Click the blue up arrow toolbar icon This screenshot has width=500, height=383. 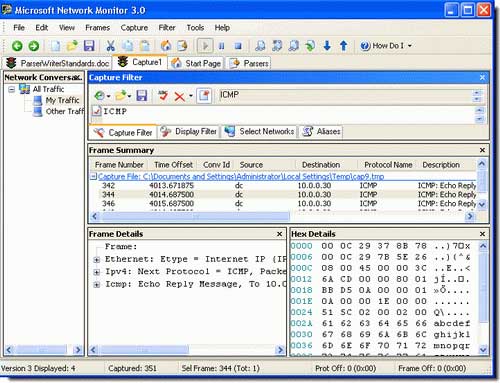tap(343, 46)
